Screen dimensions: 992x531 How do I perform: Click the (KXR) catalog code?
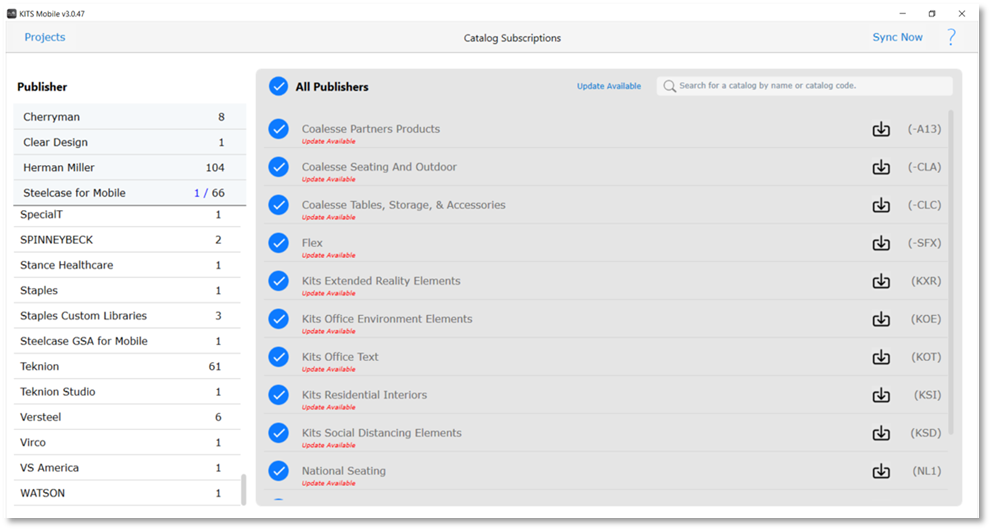pyautogui.click(x=926, y=281)
